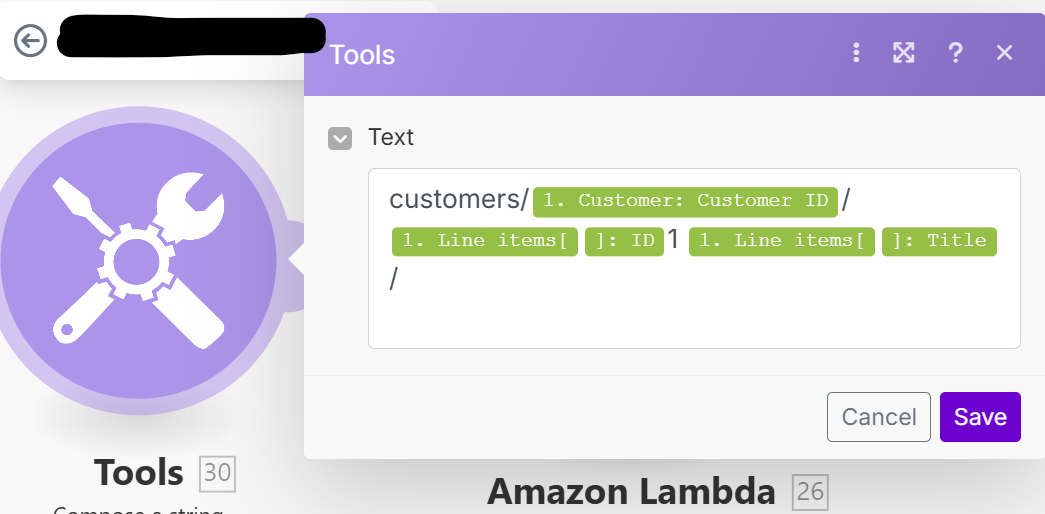Click the module number 26 badge
Image resolution: width=1045 pixels, height=514 pixels.
(x=810, y=491)
